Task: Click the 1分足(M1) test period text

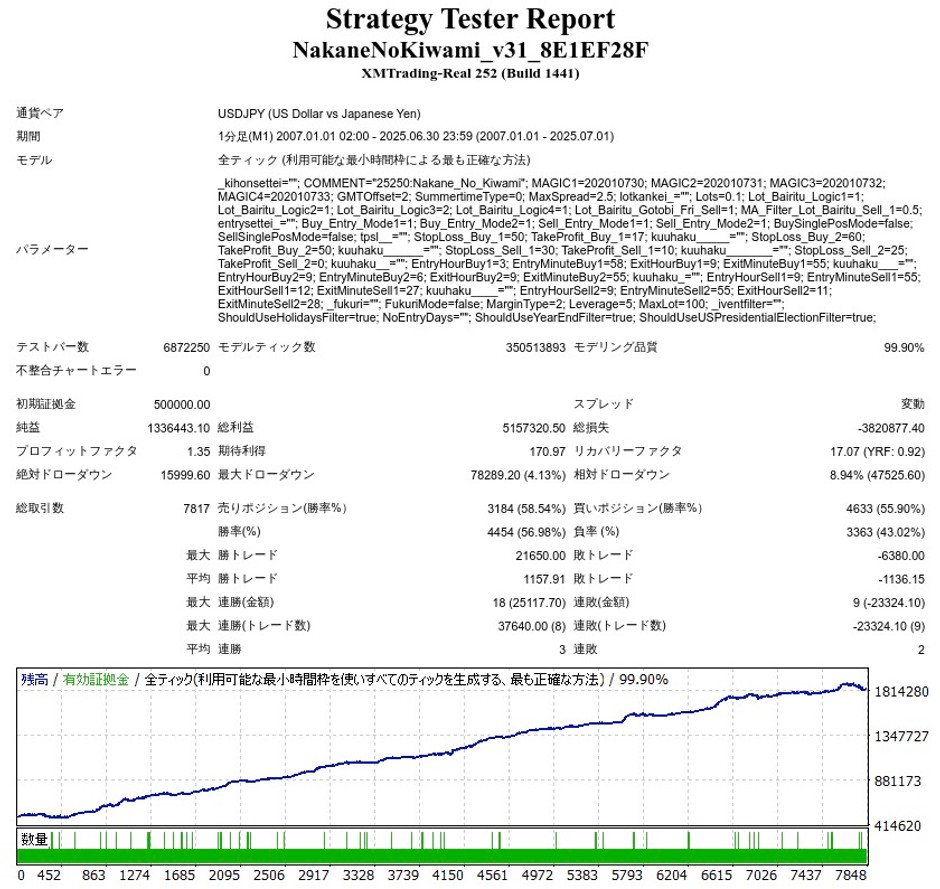Action: pos(415,137)
